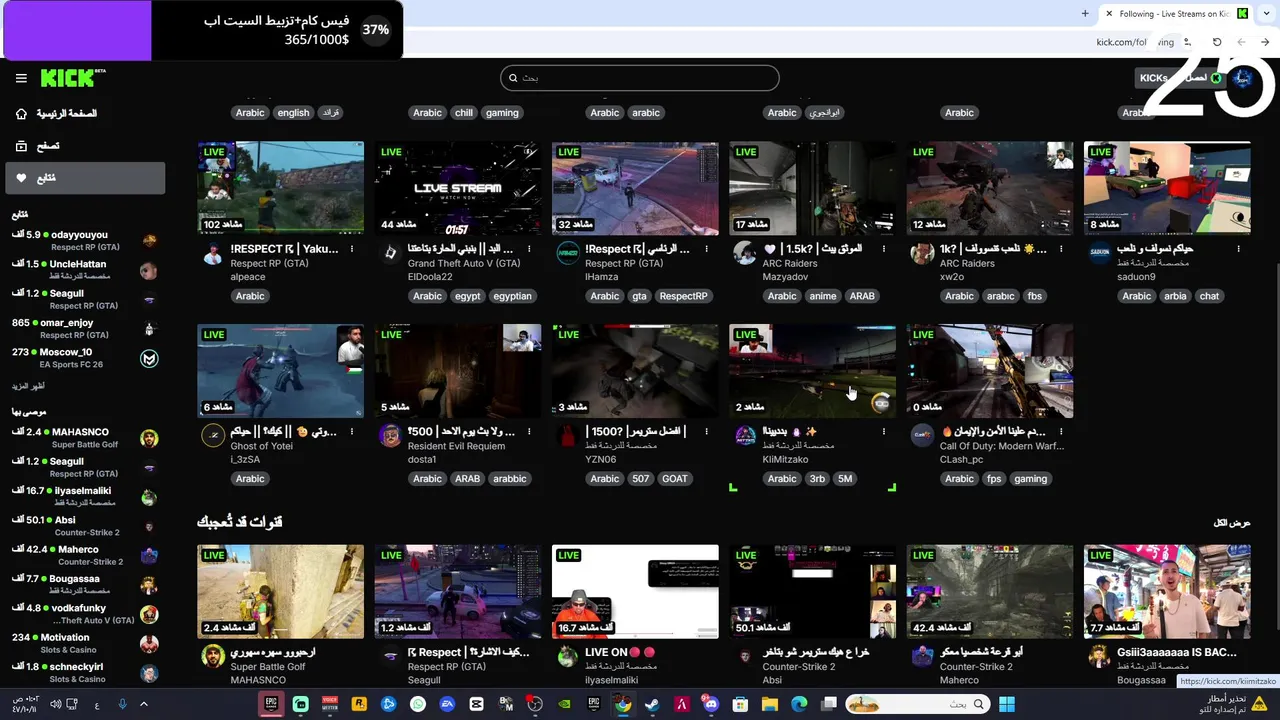Open CapCut from the taskbar

point(476,705)
